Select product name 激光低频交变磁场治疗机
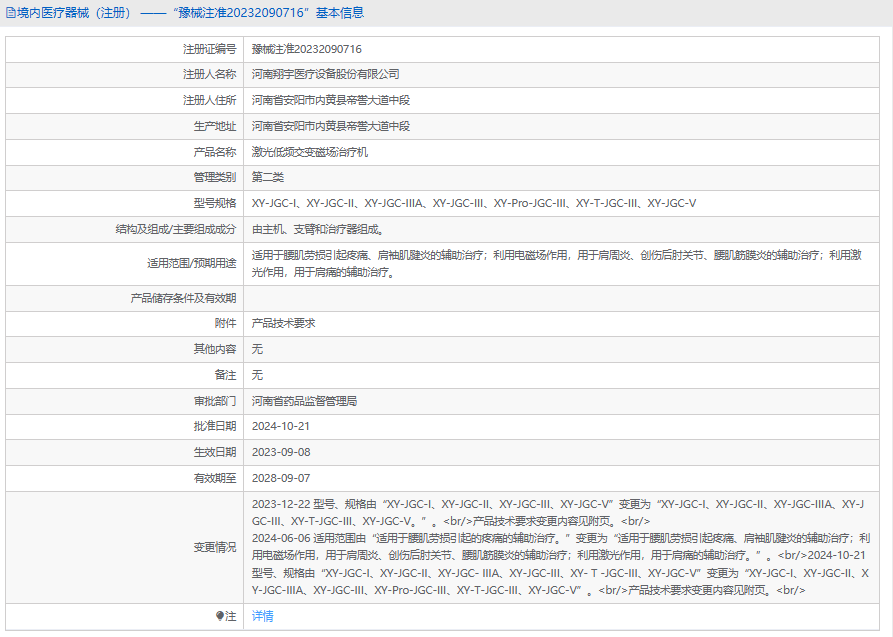This screenshot has height=637, width=893. (x=310, y=152)
